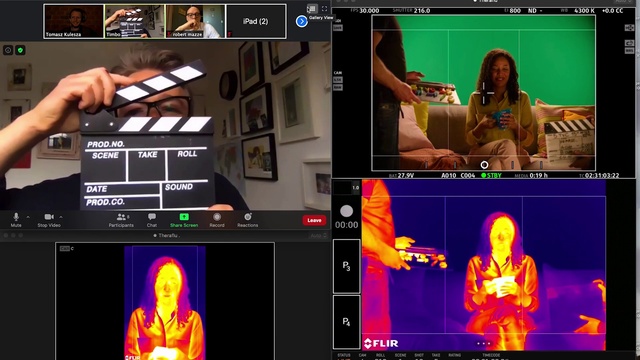Start recording with the Record icon

click(217, 217)
